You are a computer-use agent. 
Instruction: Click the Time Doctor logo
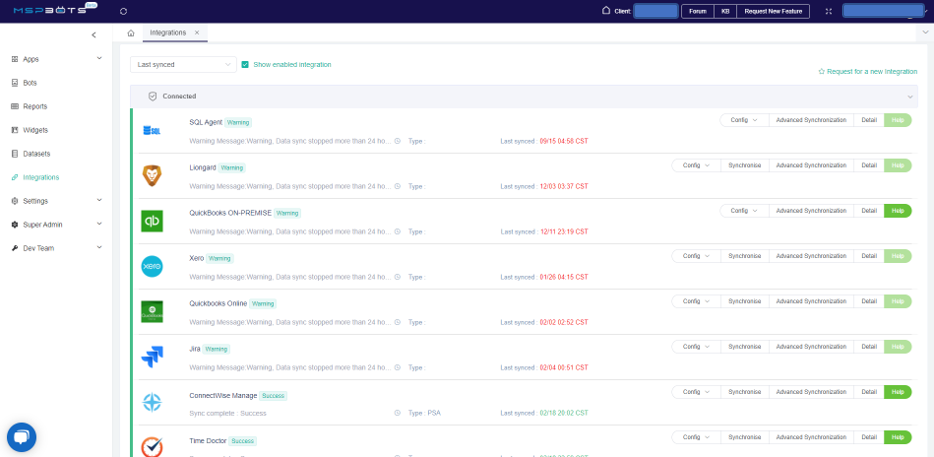pyautogui.click(x=152, y=446)
